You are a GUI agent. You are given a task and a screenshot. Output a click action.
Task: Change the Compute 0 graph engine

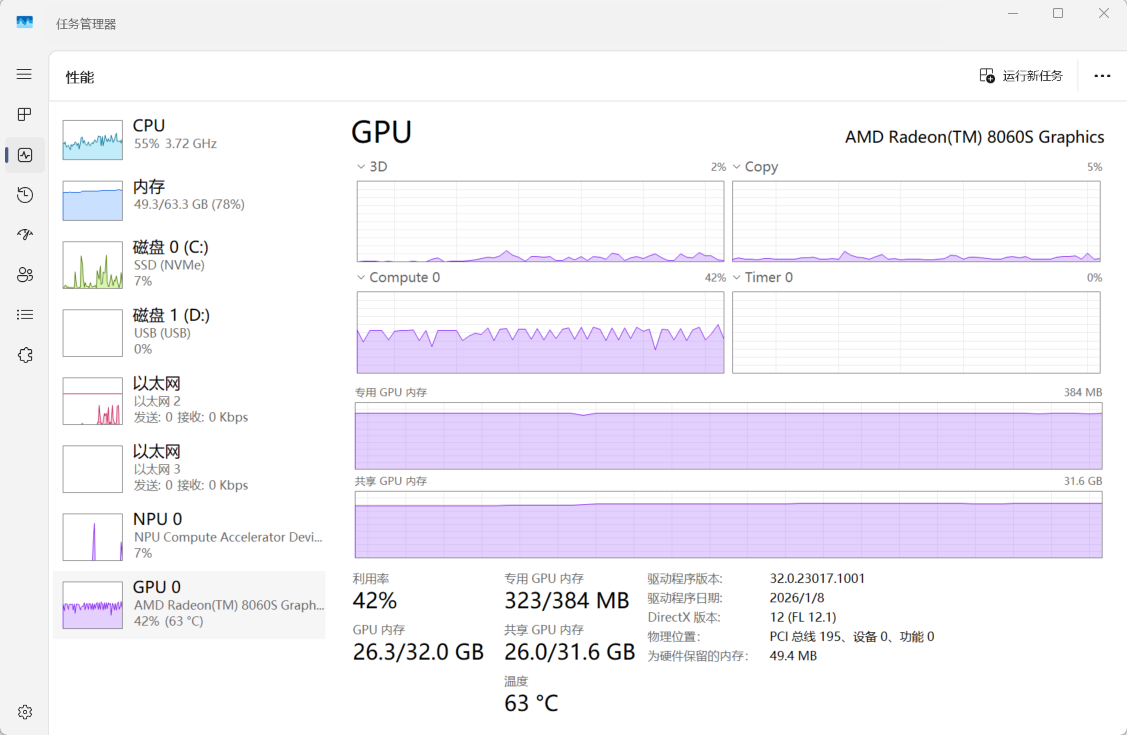[398, 278]
